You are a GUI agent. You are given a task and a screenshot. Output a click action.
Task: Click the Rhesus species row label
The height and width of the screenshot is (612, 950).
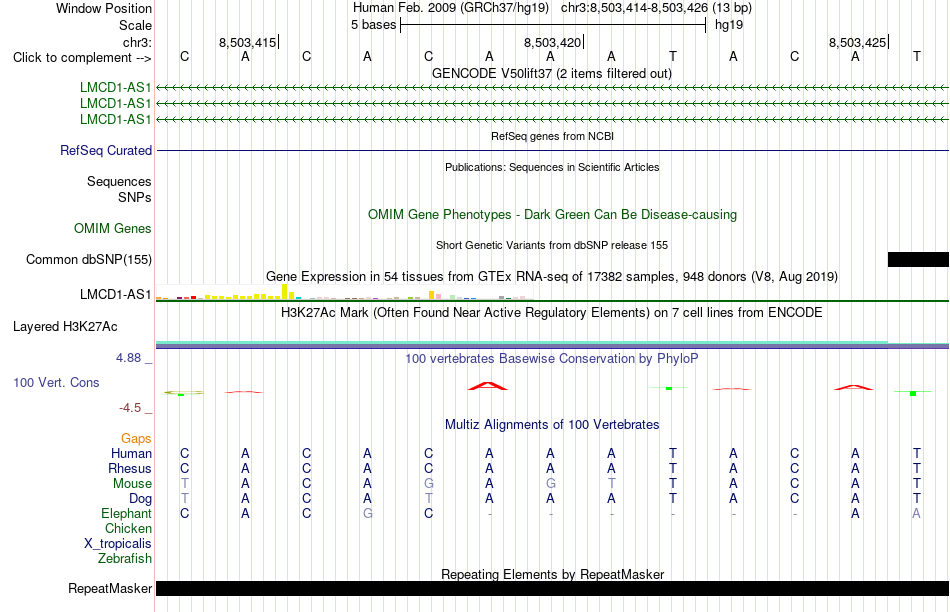tap(130, 468)
